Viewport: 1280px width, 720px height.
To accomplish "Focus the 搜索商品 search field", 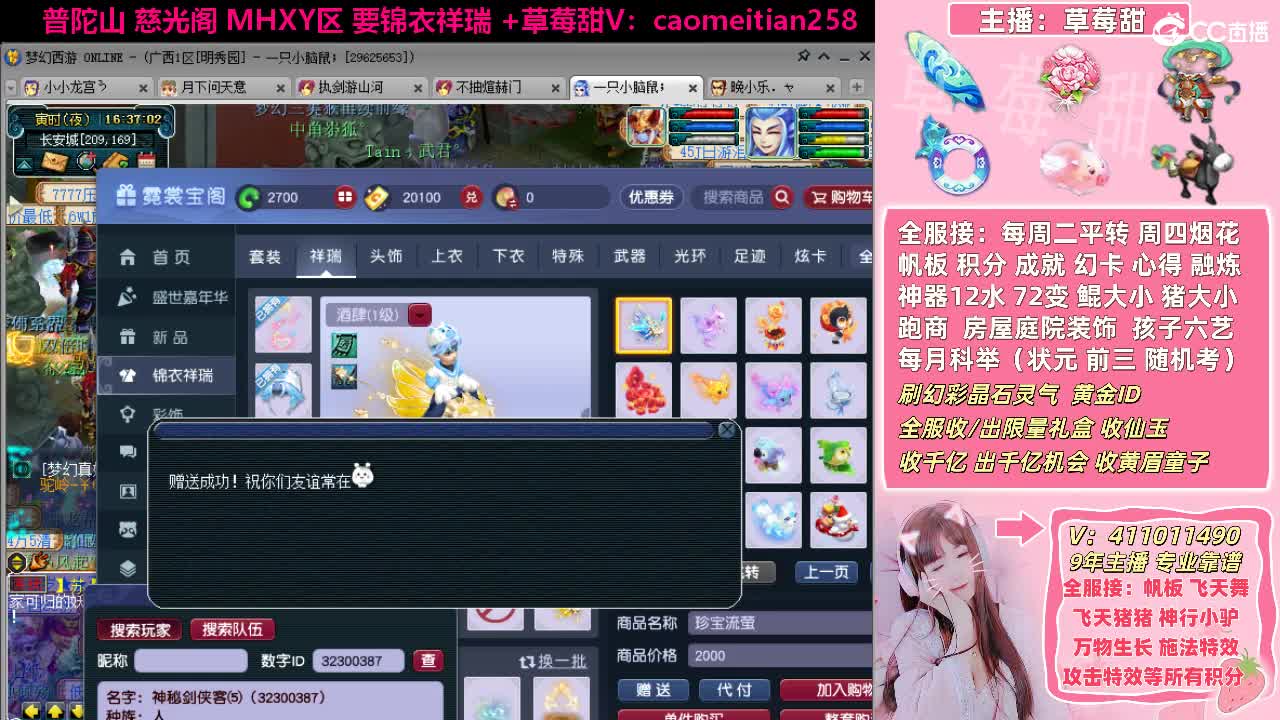I will 733,197.
